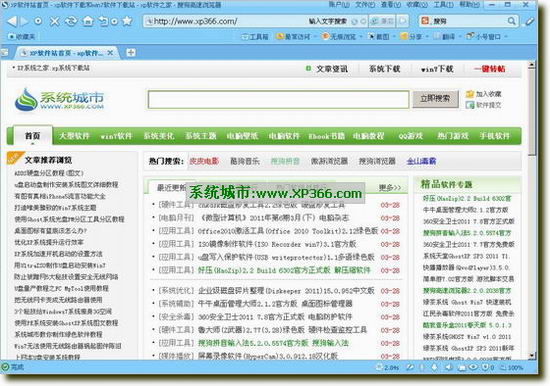The width and height of the screenshot is (550, 386).
Task: Open the 手机软件 navigation item
Action: [x=495, y=136]
